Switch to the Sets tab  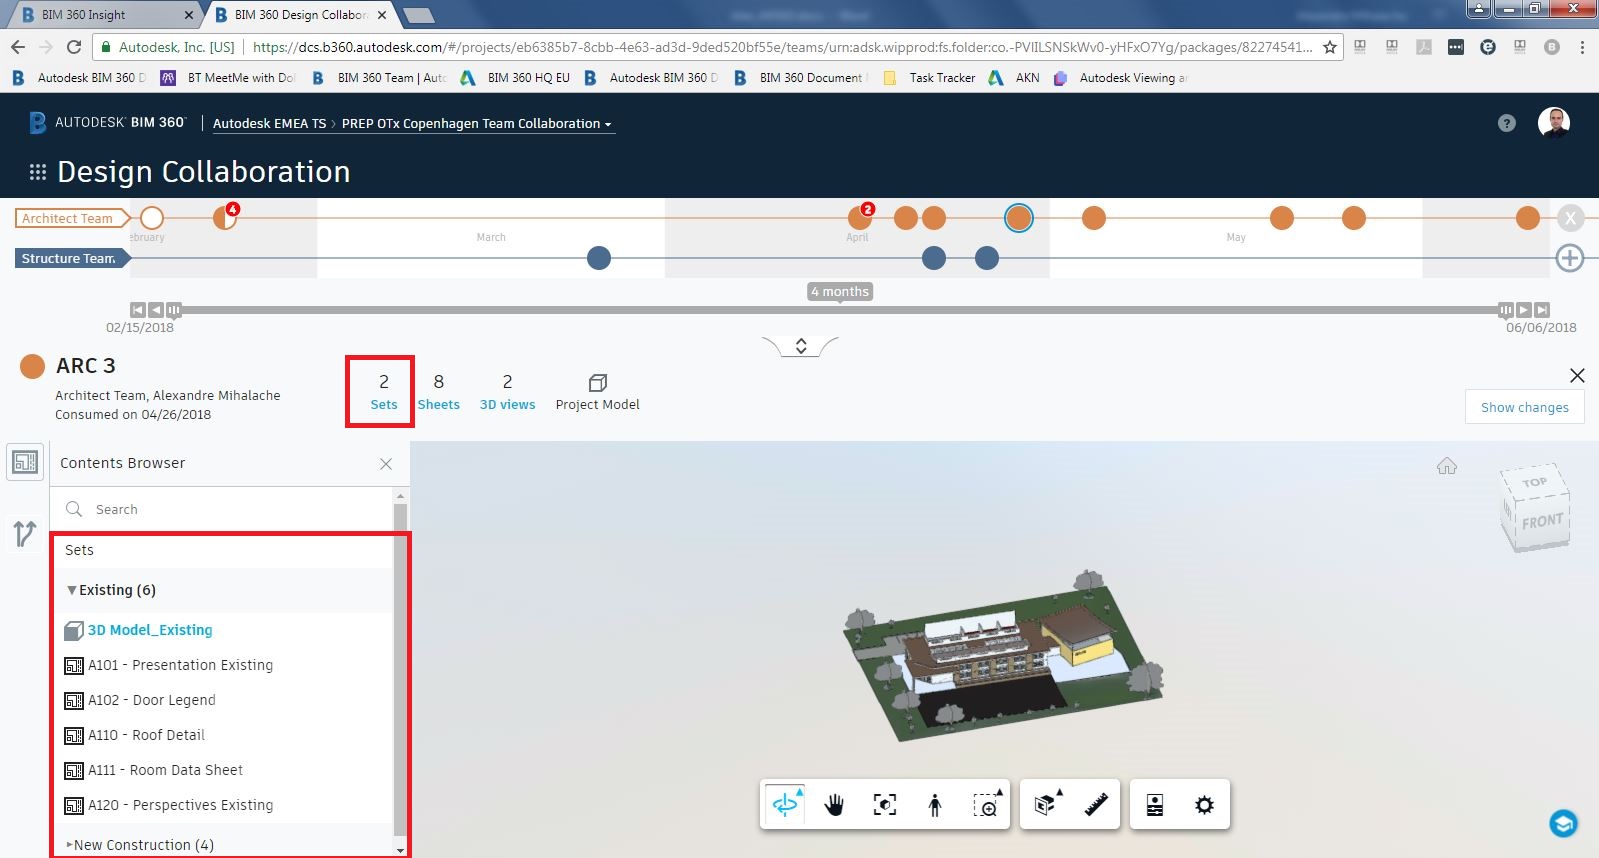(x=384, y=392)
